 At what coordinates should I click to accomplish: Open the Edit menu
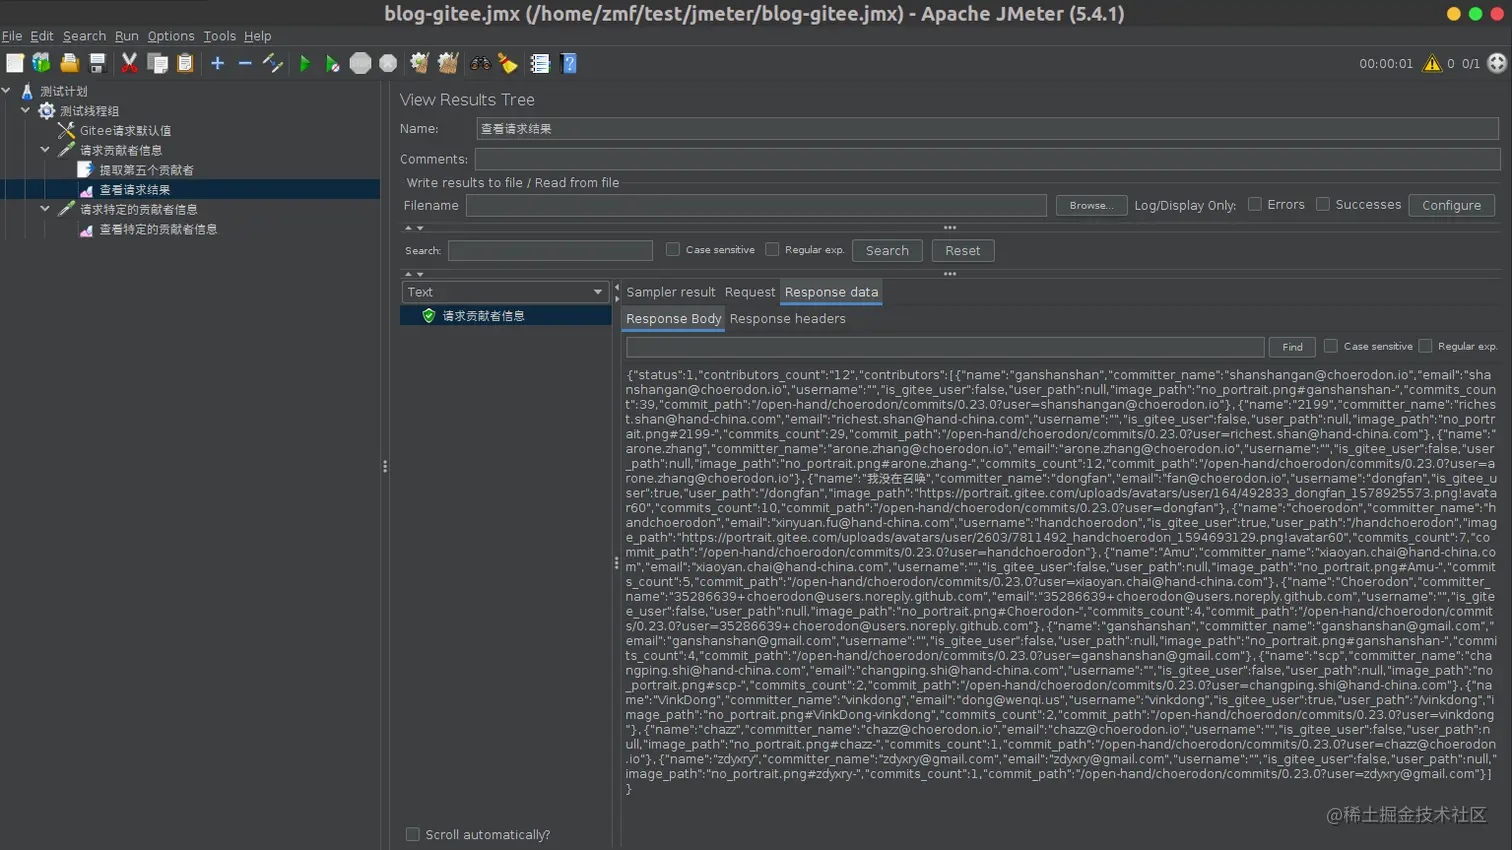42,36
